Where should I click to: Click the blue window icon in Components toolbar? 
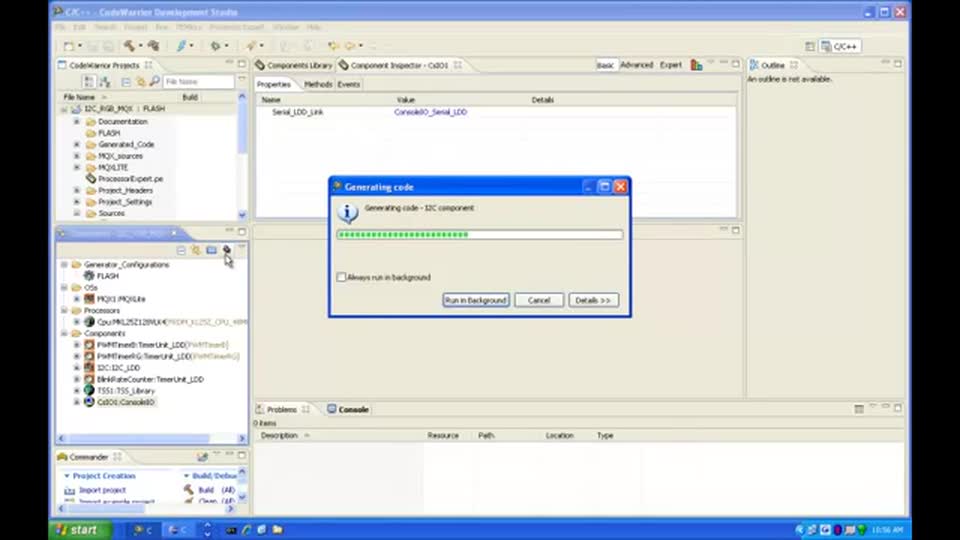coord(211,250)
